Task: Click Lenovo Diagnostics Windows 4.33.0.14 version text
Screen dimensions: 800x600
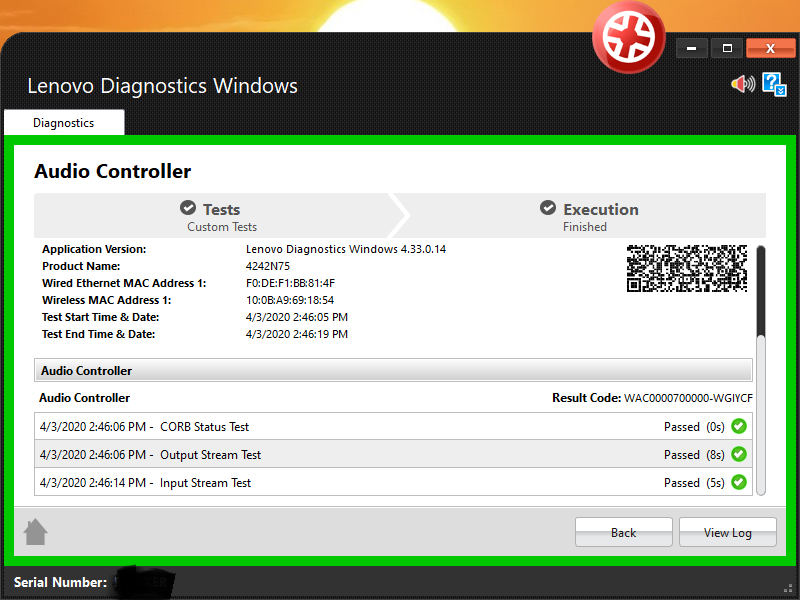Action: point(346,249)
